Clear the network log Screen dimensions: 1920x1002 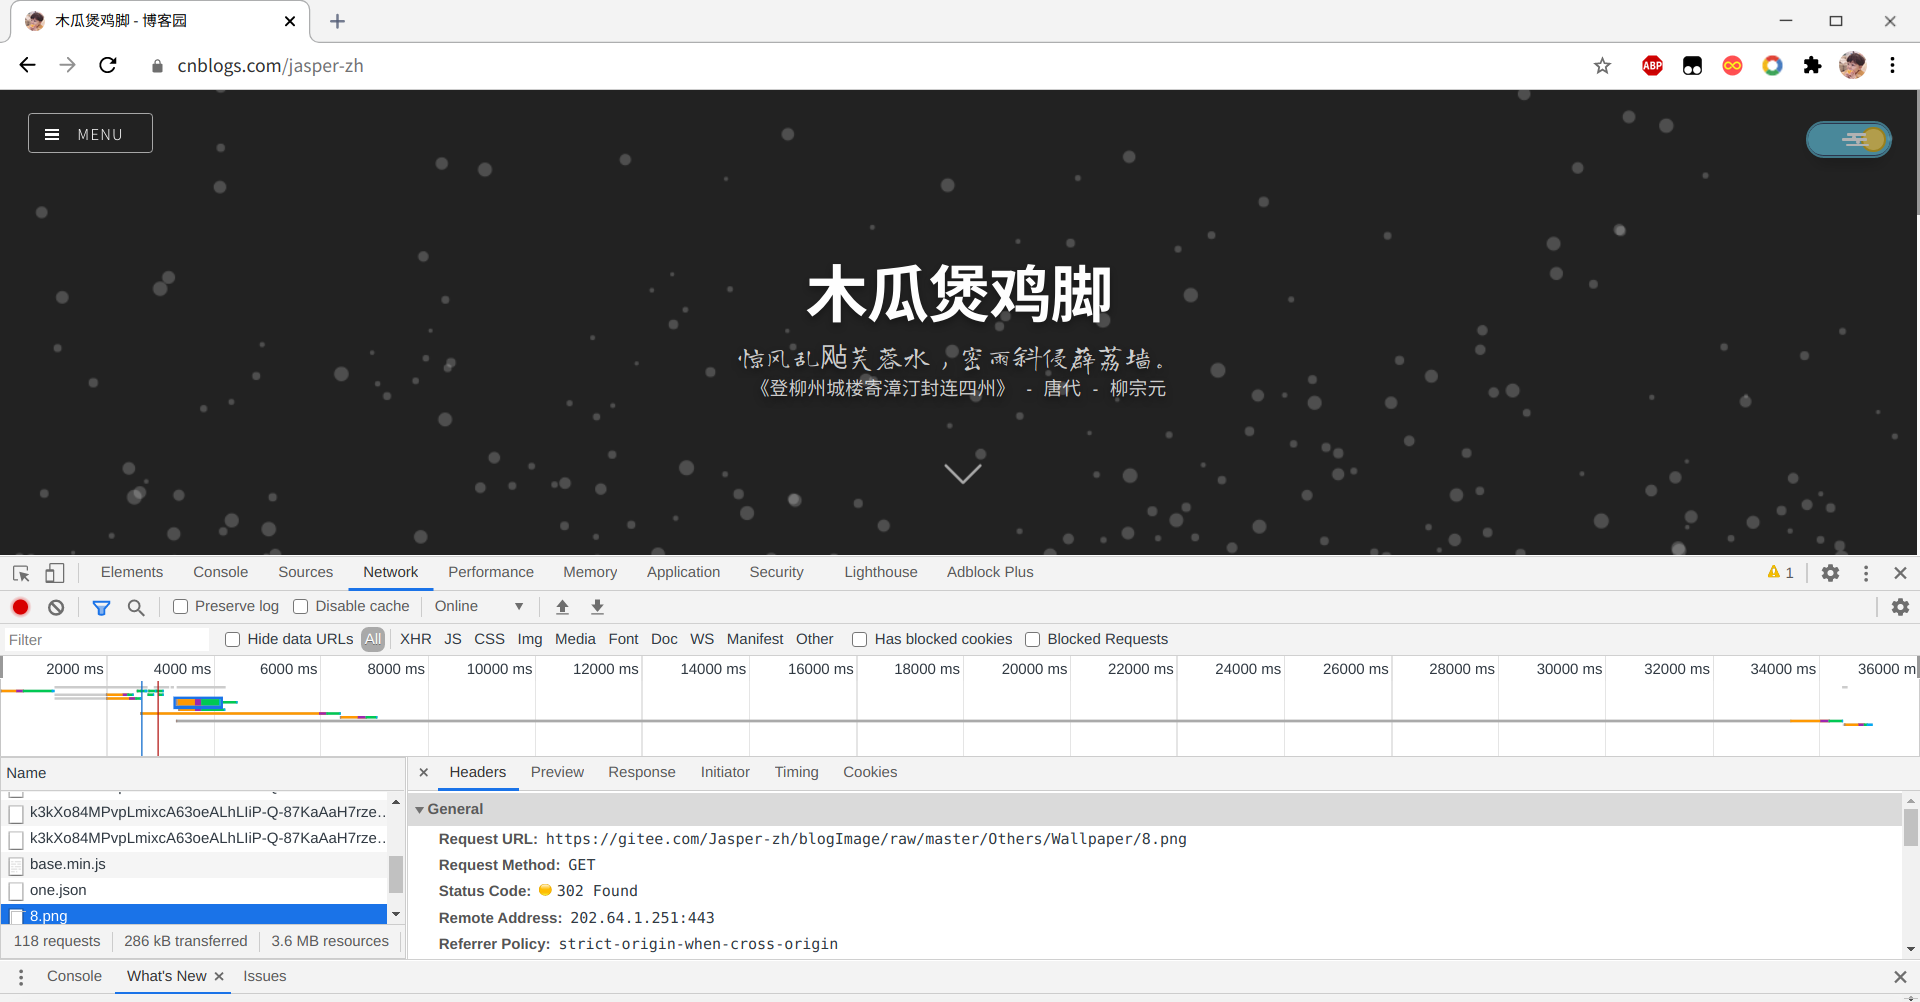(56, 607)
